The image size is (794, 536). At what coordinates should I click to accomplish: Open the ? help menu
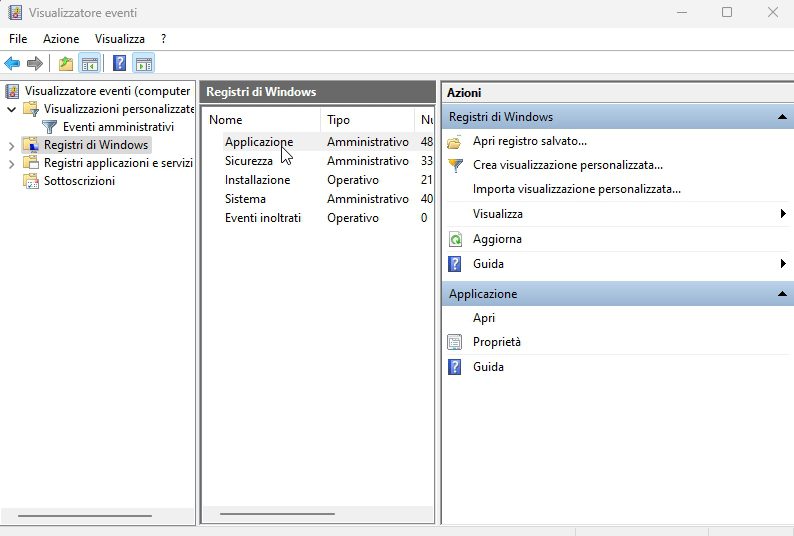pos(163,39)
